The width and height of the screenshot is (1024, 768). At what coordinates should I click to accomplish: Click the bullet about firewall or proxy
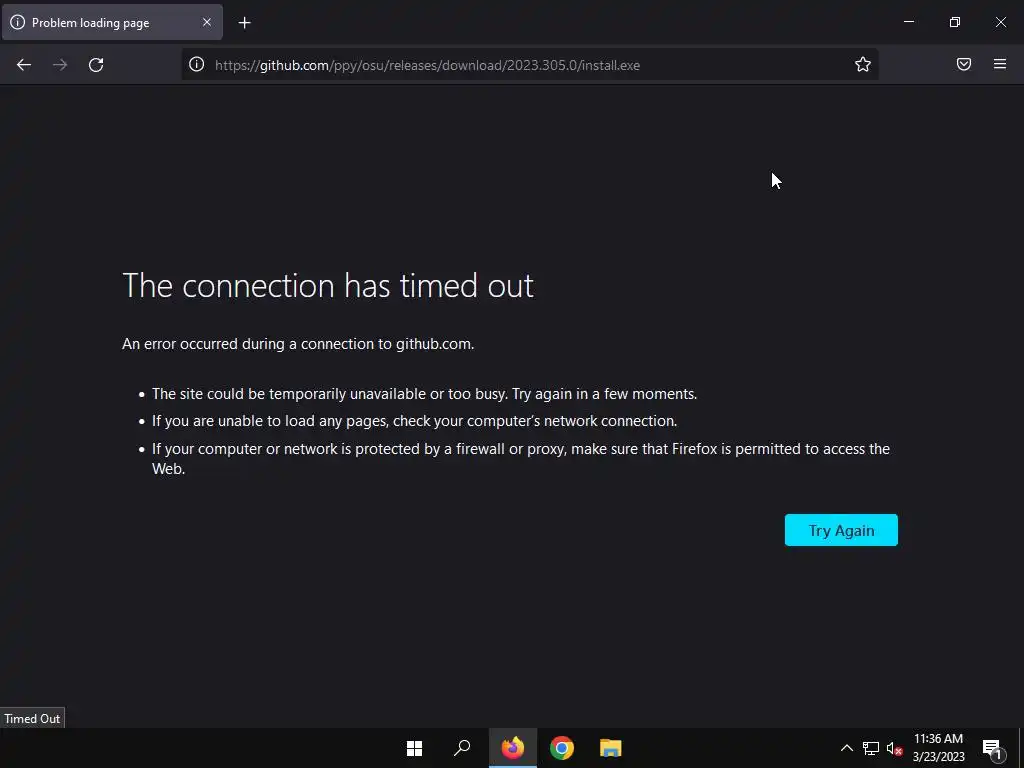pyautogui.click(x=520, y=458)
